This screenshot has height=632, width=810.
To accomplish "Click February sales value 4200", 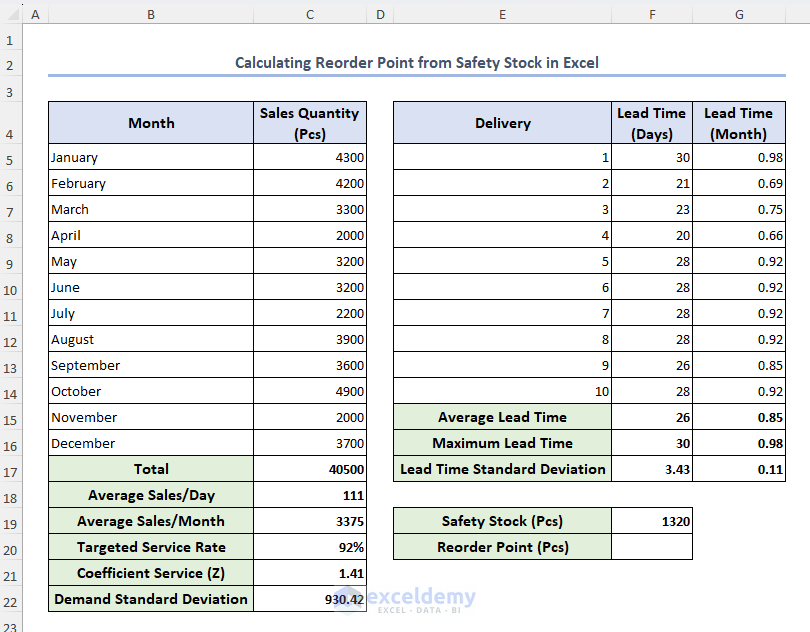I will (x=310, y=183).
